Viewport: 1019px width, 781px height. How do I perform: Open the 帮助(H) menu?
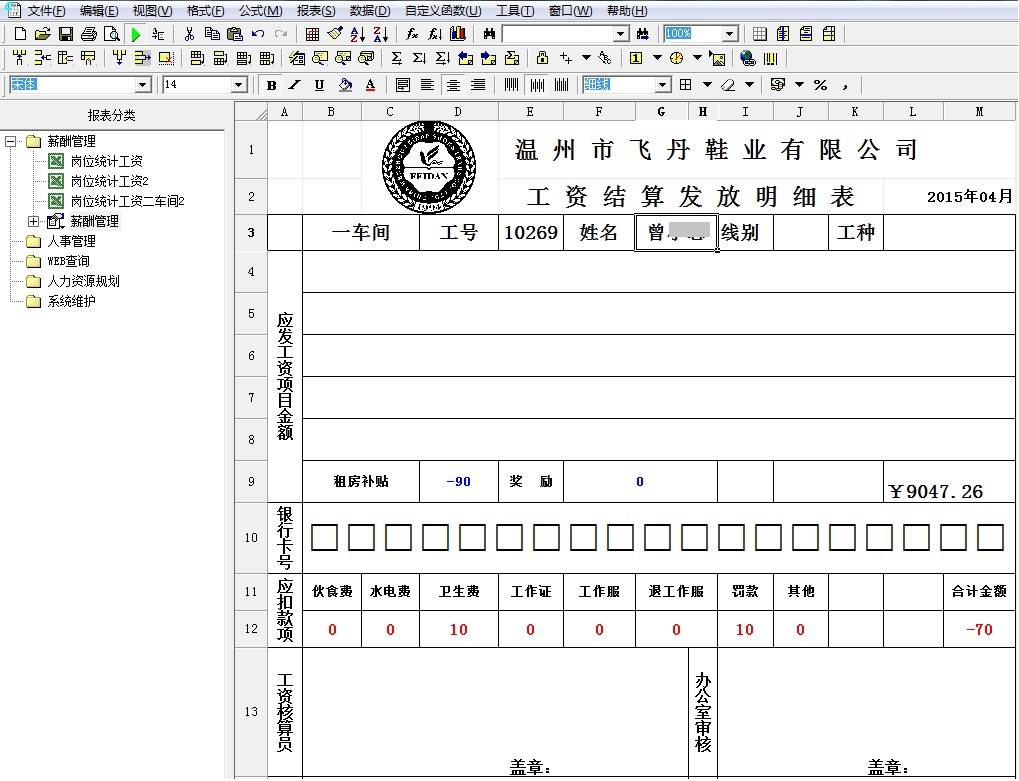pyautogui.click(x=627, y=11)
